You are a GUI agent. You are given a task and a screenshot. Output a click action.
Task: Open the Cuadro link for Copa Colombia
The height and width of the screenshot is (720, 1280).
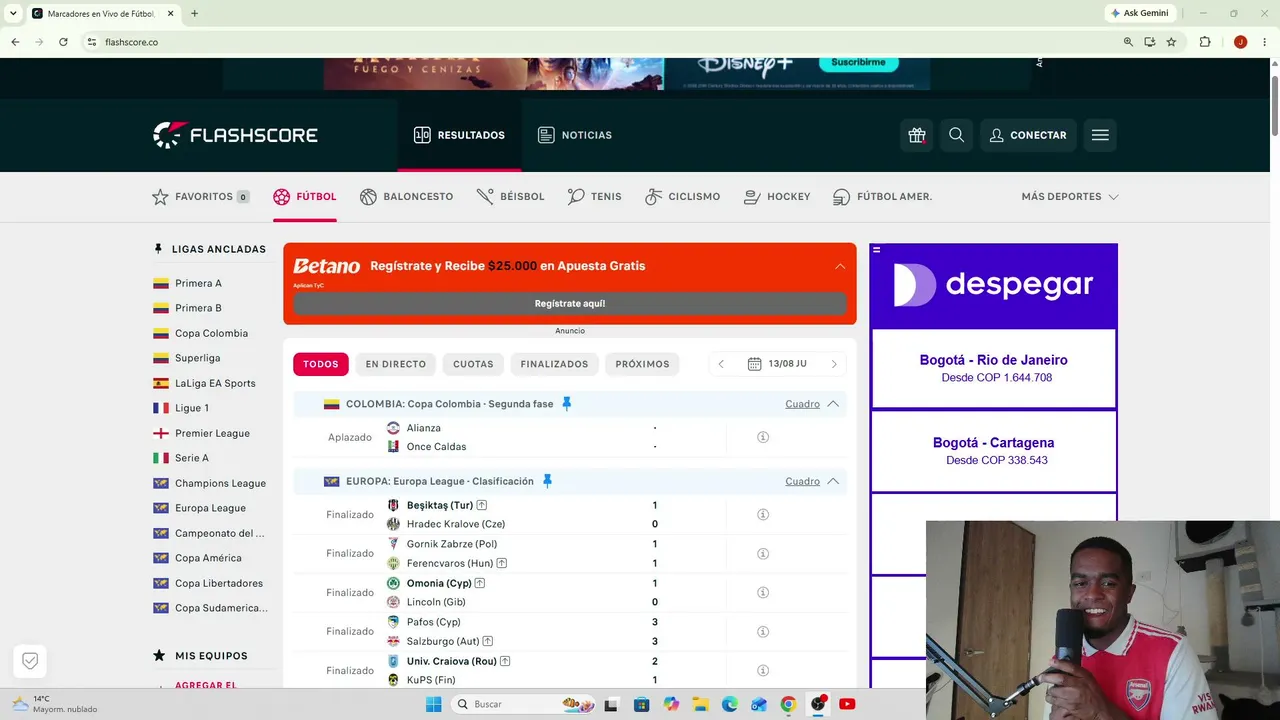click(x=802, y=404)
